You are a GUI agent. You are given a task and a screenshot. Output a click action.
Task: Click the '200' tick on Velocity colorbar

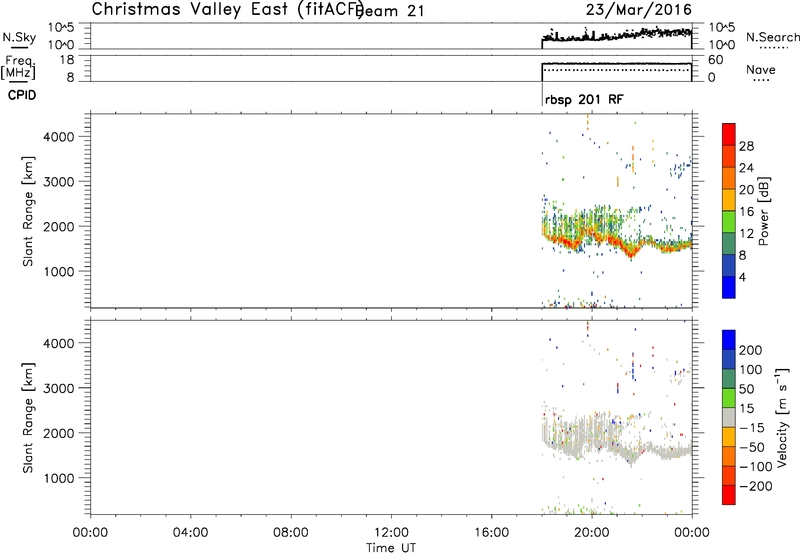[x=751, y=350]
